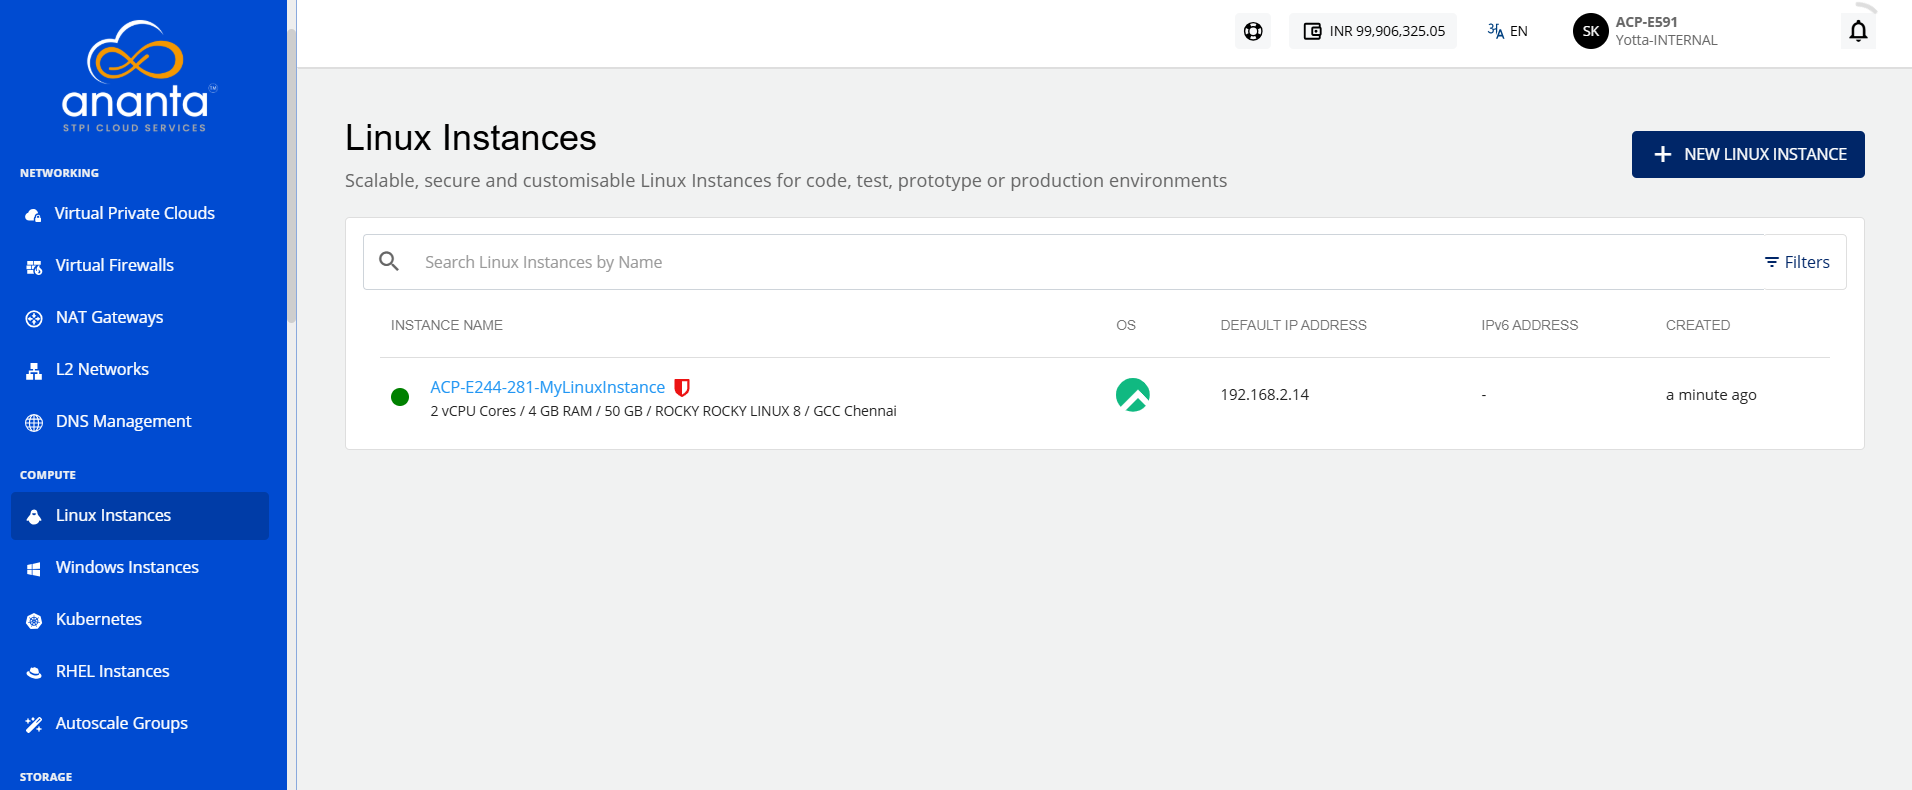Click the INR 99,906,325.05 wallet balance

coord(1373,31)
